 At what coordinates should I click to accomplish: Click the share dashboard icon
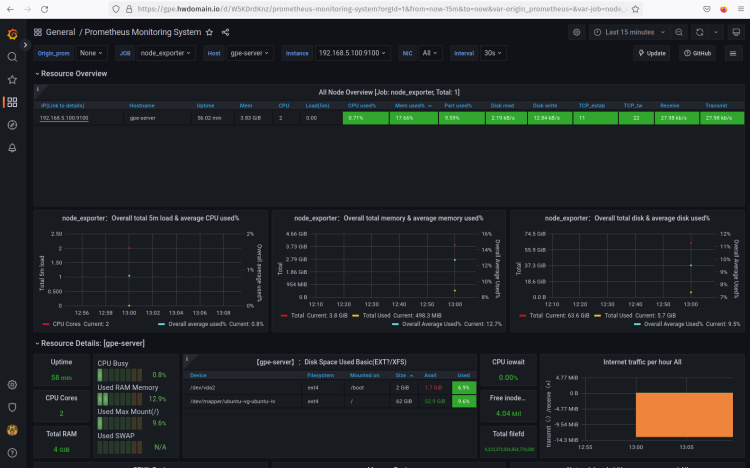pos(225,32)
